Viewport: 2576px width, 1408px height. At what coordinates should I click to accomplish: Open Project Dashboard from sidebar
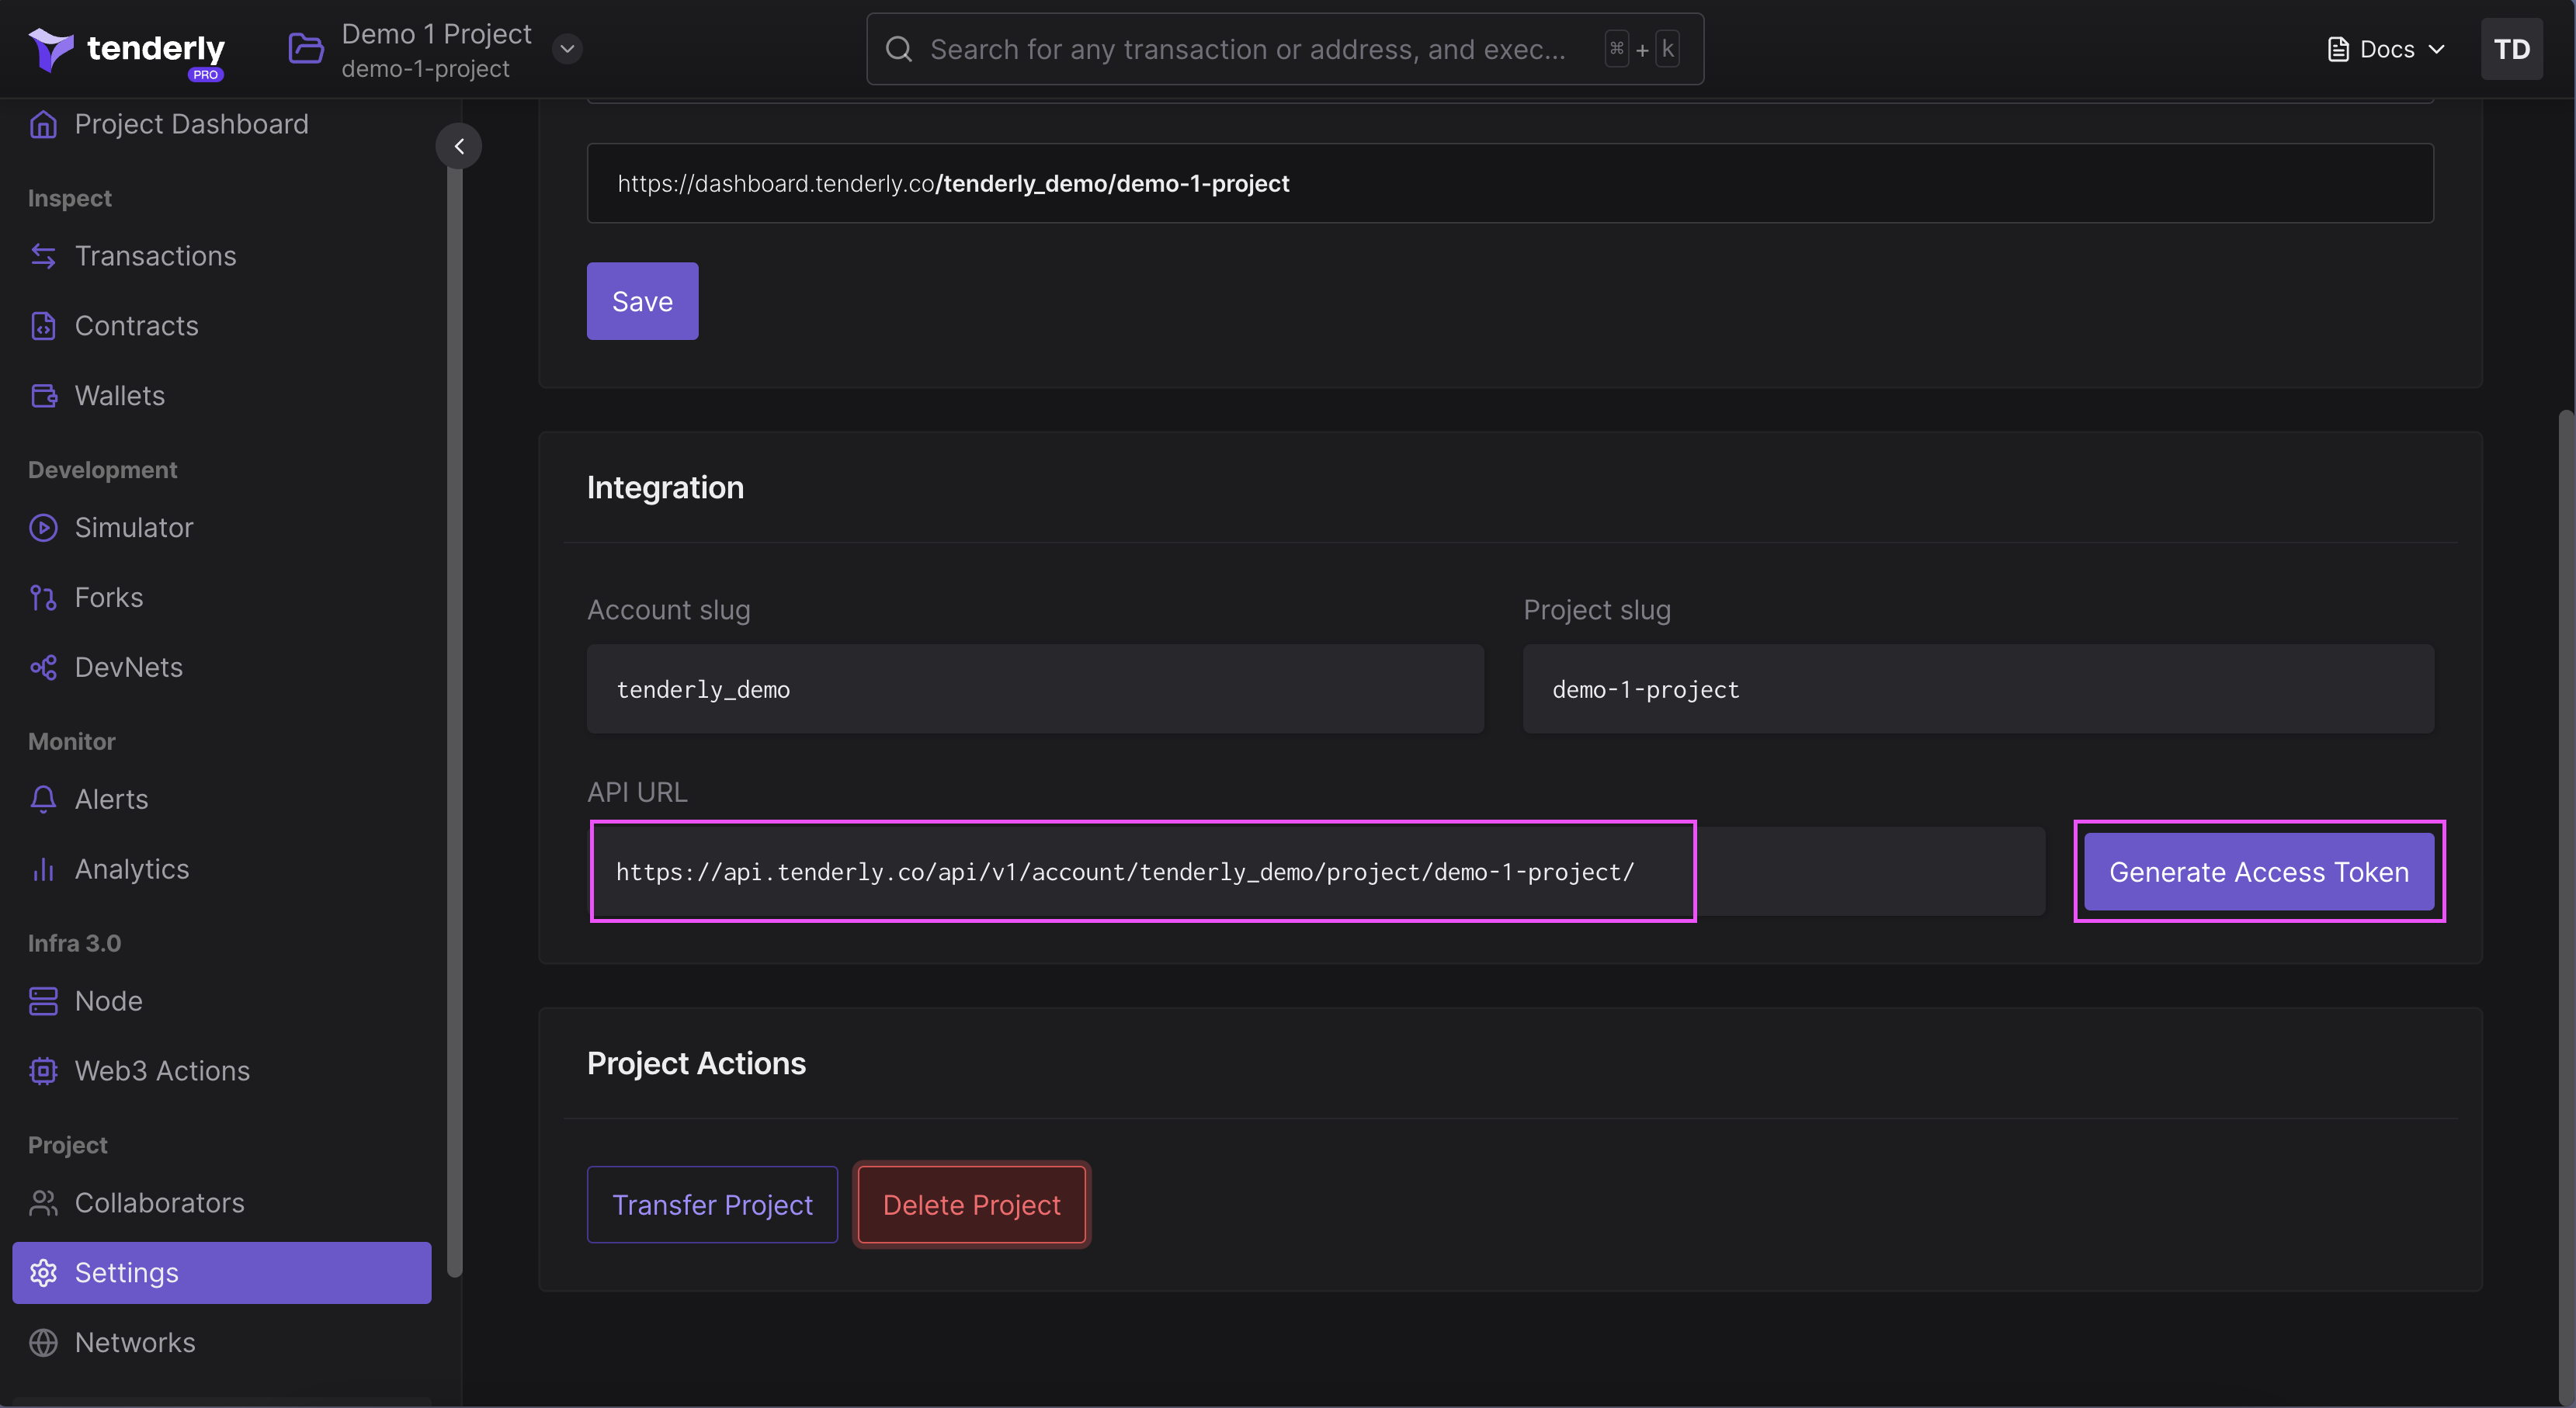pyautogui.click(x=191, y=124)
